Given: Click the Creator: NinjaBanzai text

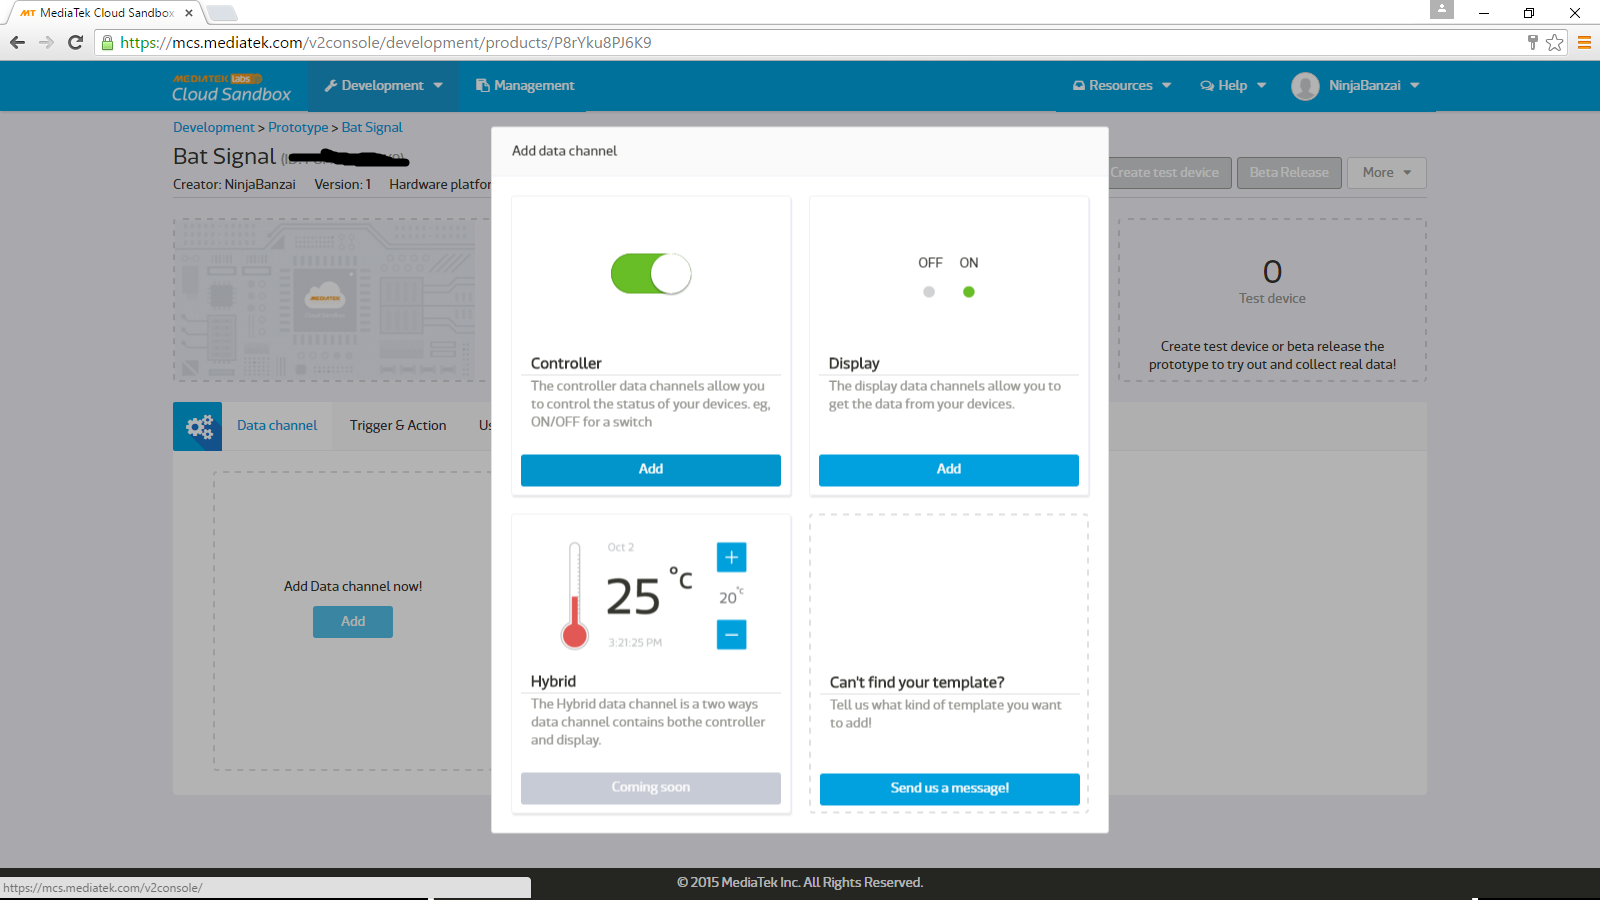Looking at the screenshot, I should (234, 184).
